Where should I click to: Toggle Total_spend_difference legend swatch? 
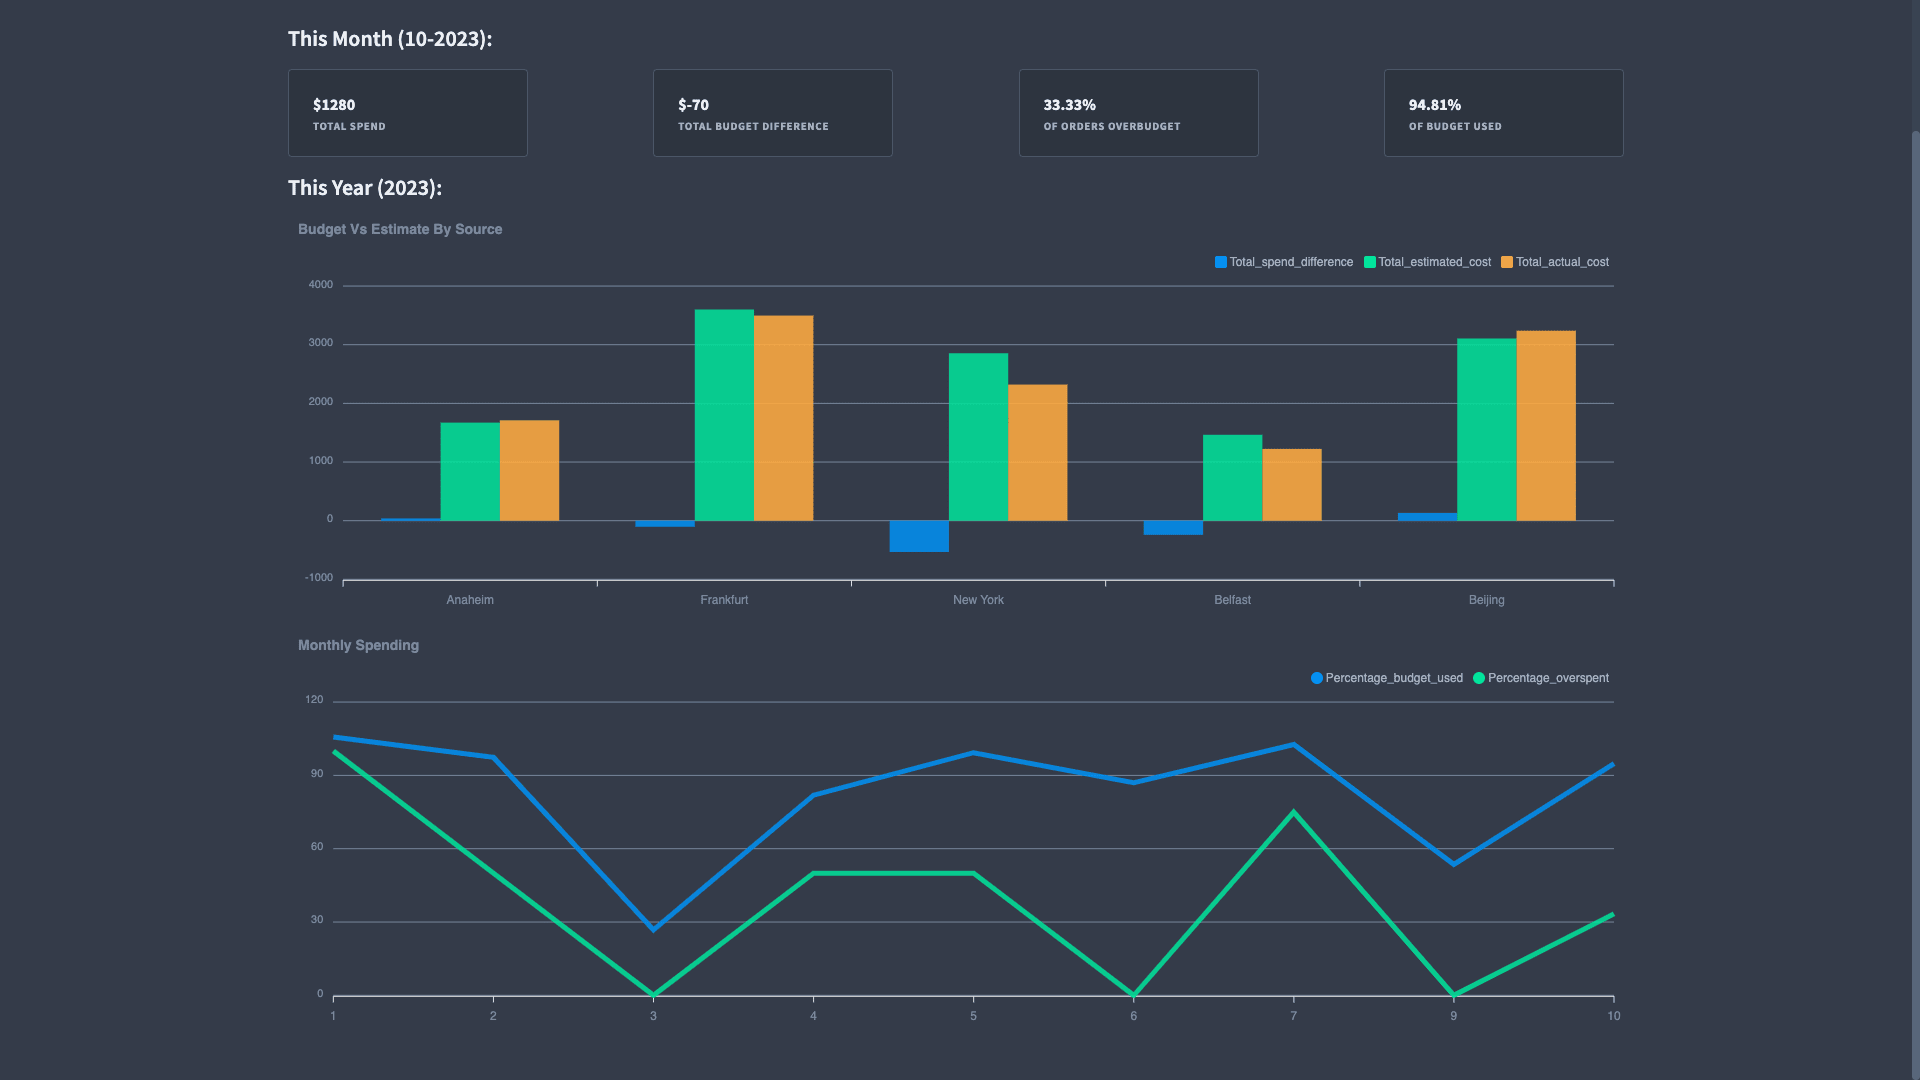pos(1220,262)
